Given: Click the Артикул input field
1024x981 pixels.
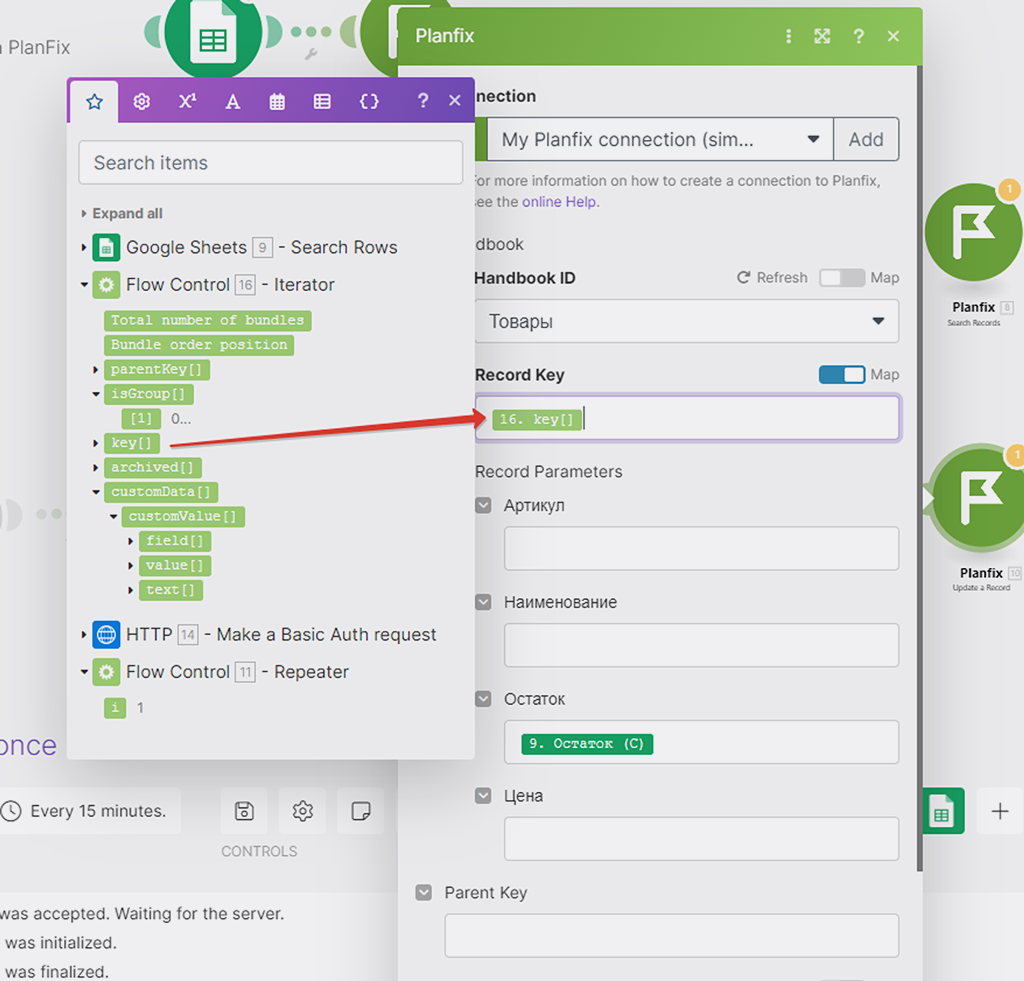Looking at the screenshot, I should (701, 549).
